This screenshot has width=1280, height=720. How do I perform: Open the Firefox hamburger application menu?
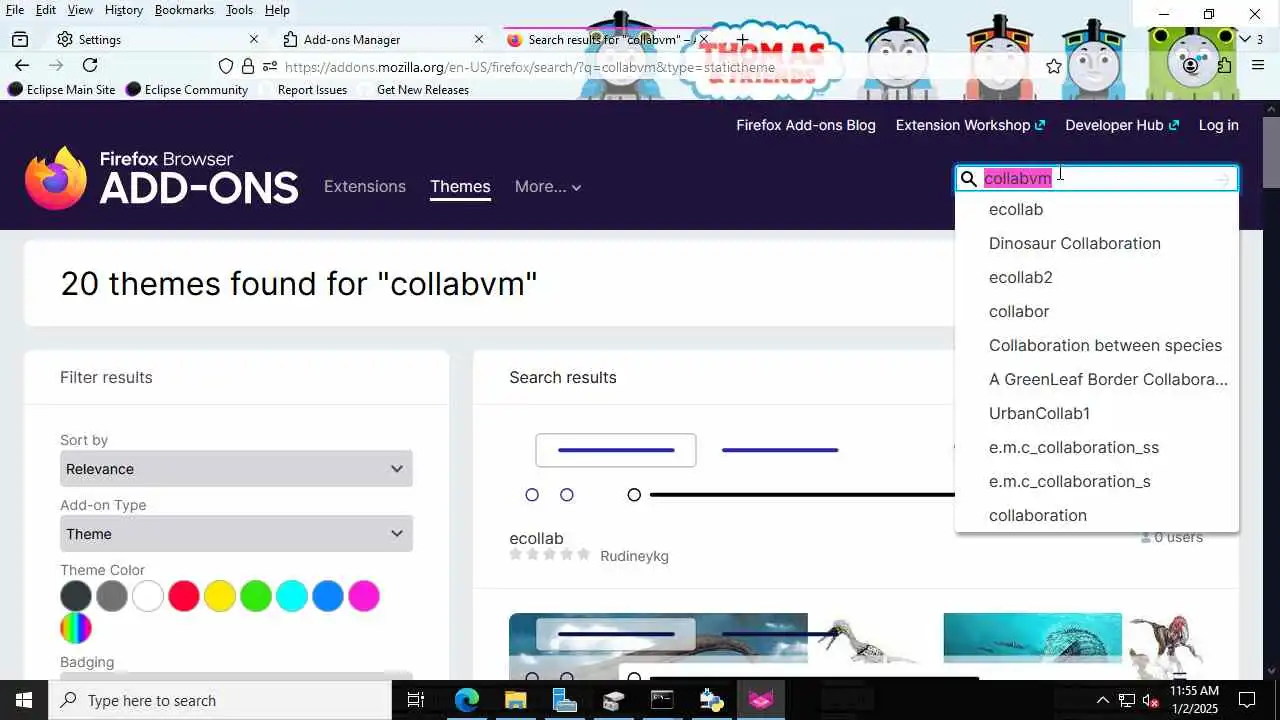1256,66
